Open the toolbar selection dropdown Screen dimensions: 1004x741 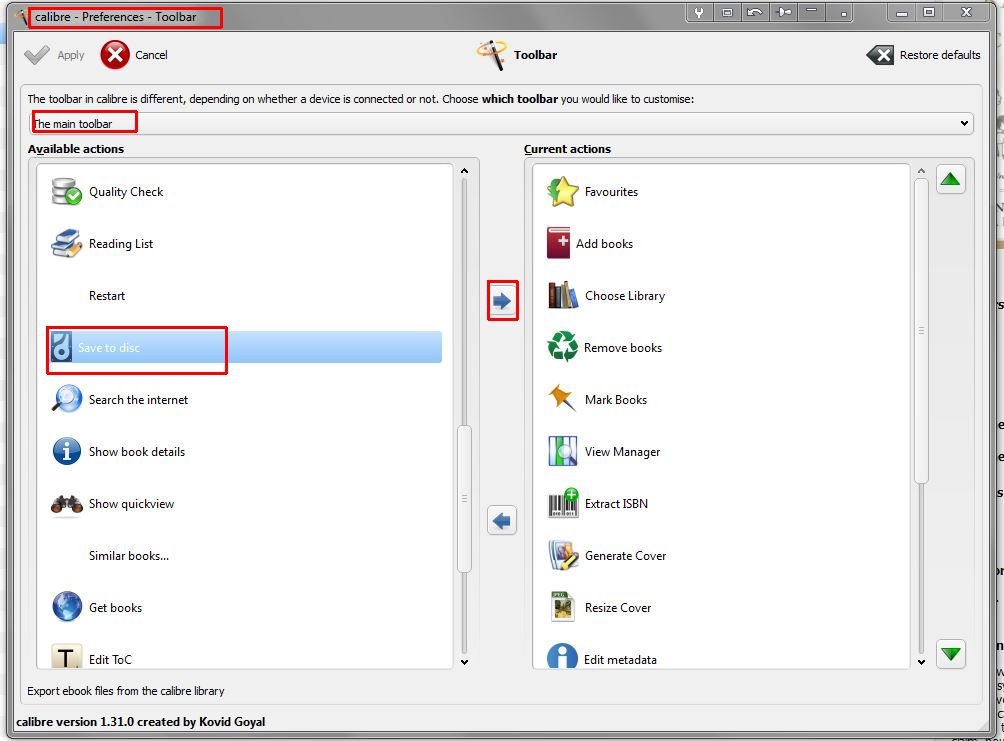503,123
